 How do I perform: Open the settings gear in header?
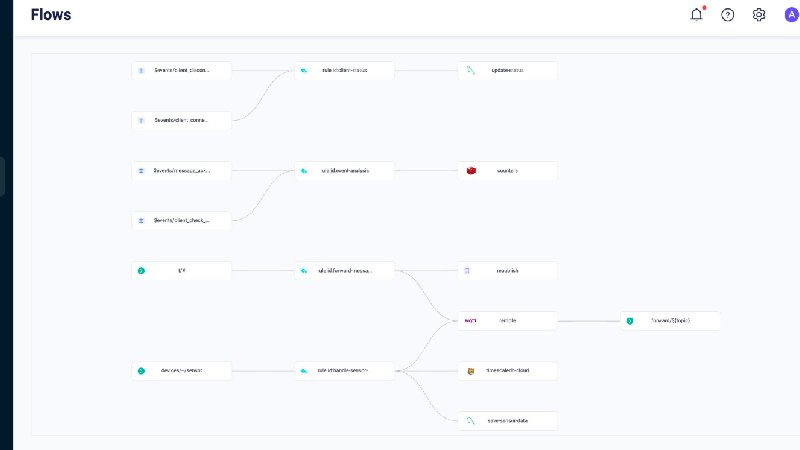(x=759, y=15)
